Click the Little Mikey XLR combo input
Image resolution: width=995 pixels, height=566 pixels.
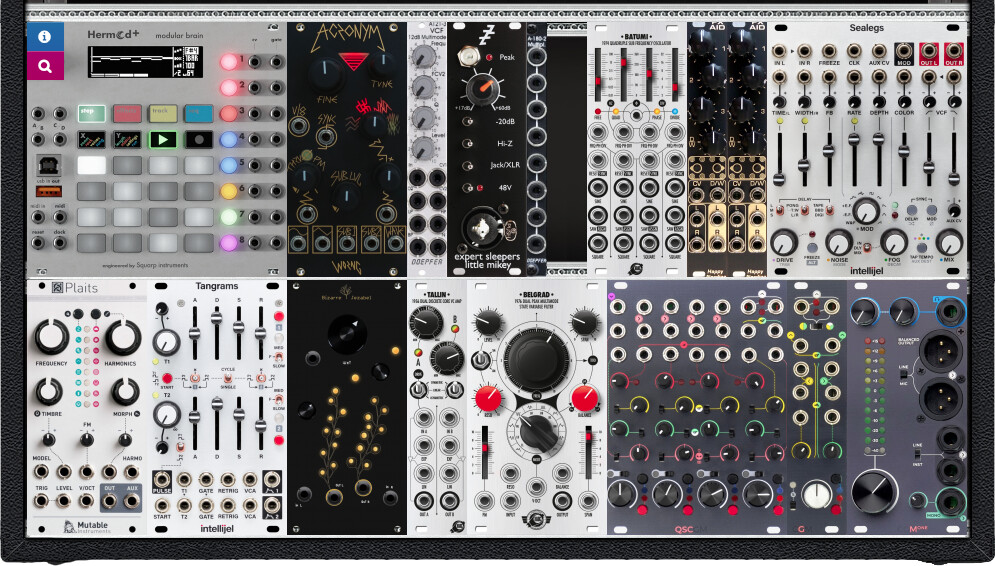(483, 228)
